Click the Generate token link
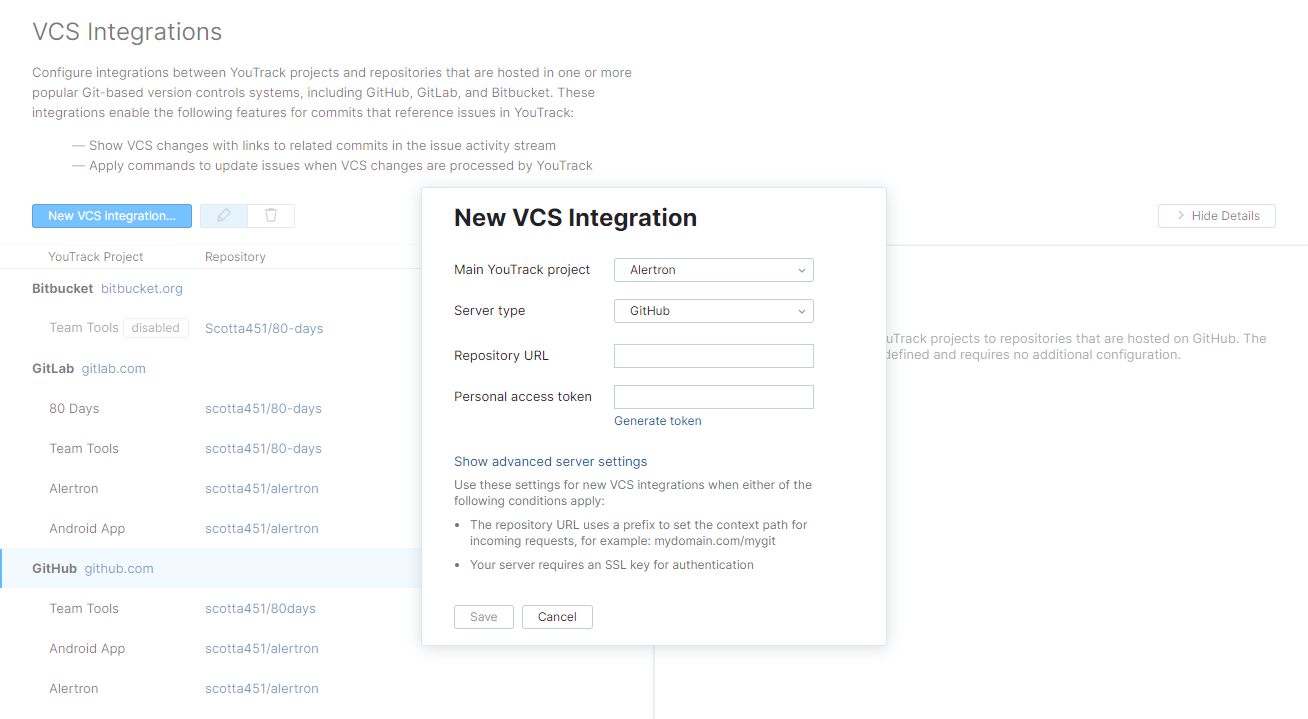The height and width of the screenshot is (719, 1308). click(657, 420)
